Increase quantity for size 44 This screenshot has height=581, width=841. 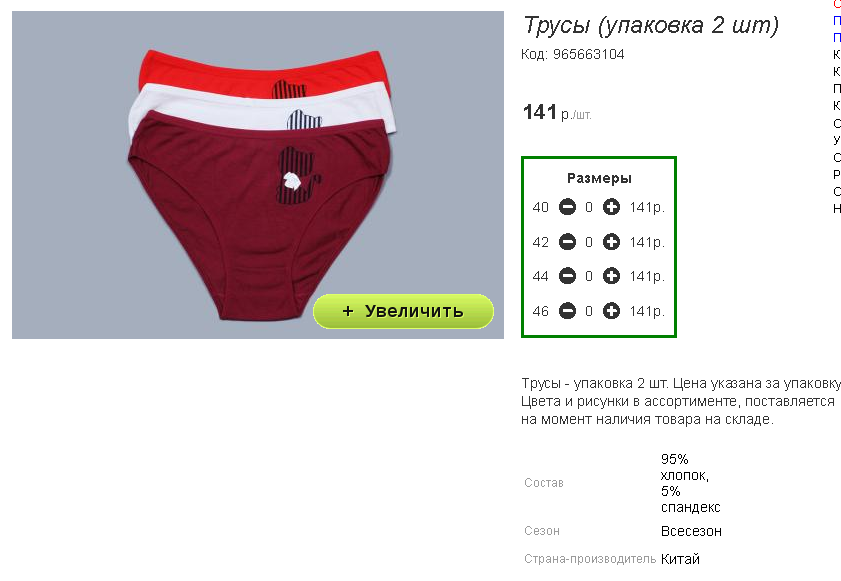click(x=611, y=276)
